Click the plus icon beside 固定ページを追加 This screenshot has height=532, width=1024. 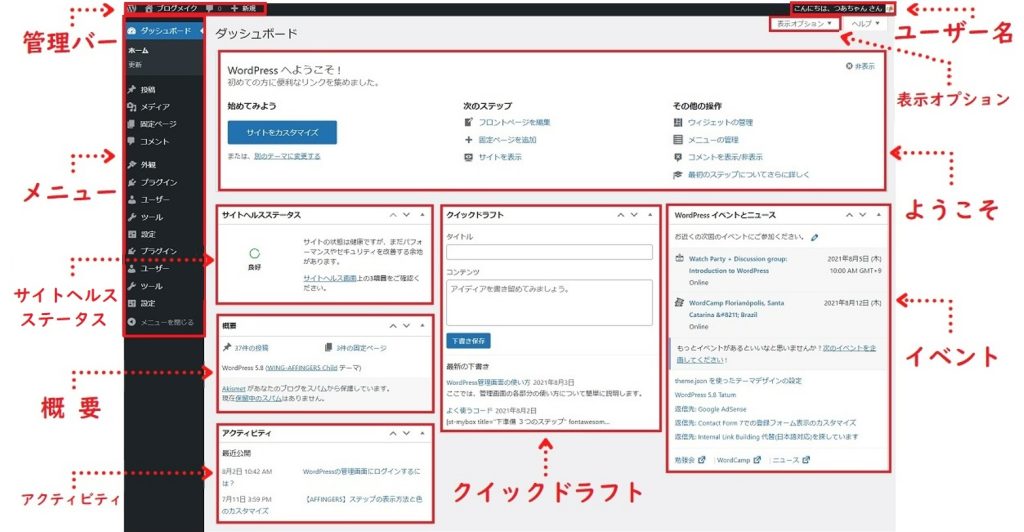468,140
